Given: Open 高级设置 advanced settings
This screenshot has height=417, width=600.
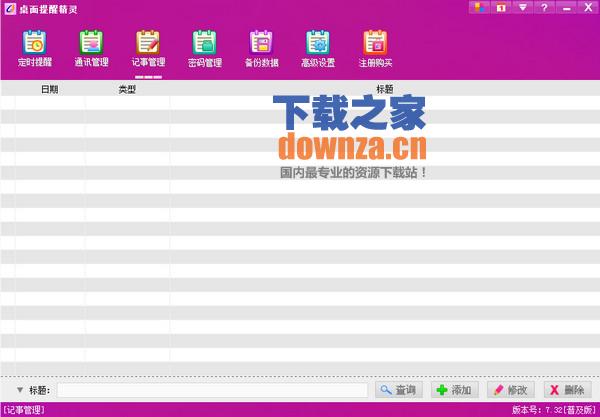Looking at the screenshot, I should [x=318, y=49].
